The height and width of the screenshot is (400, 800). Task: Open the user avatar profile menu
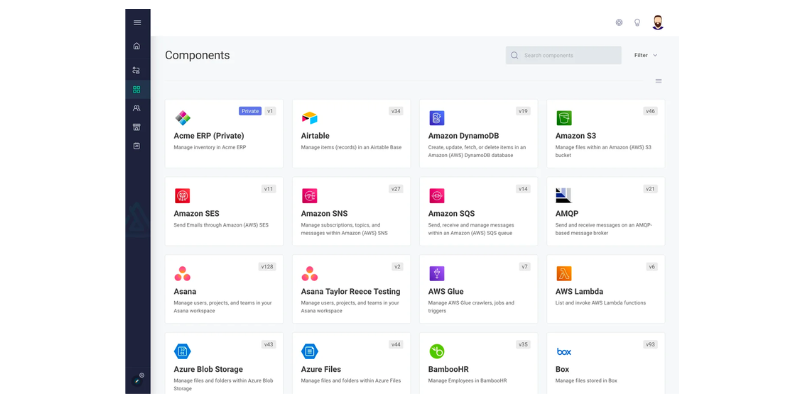pos(657,22)
